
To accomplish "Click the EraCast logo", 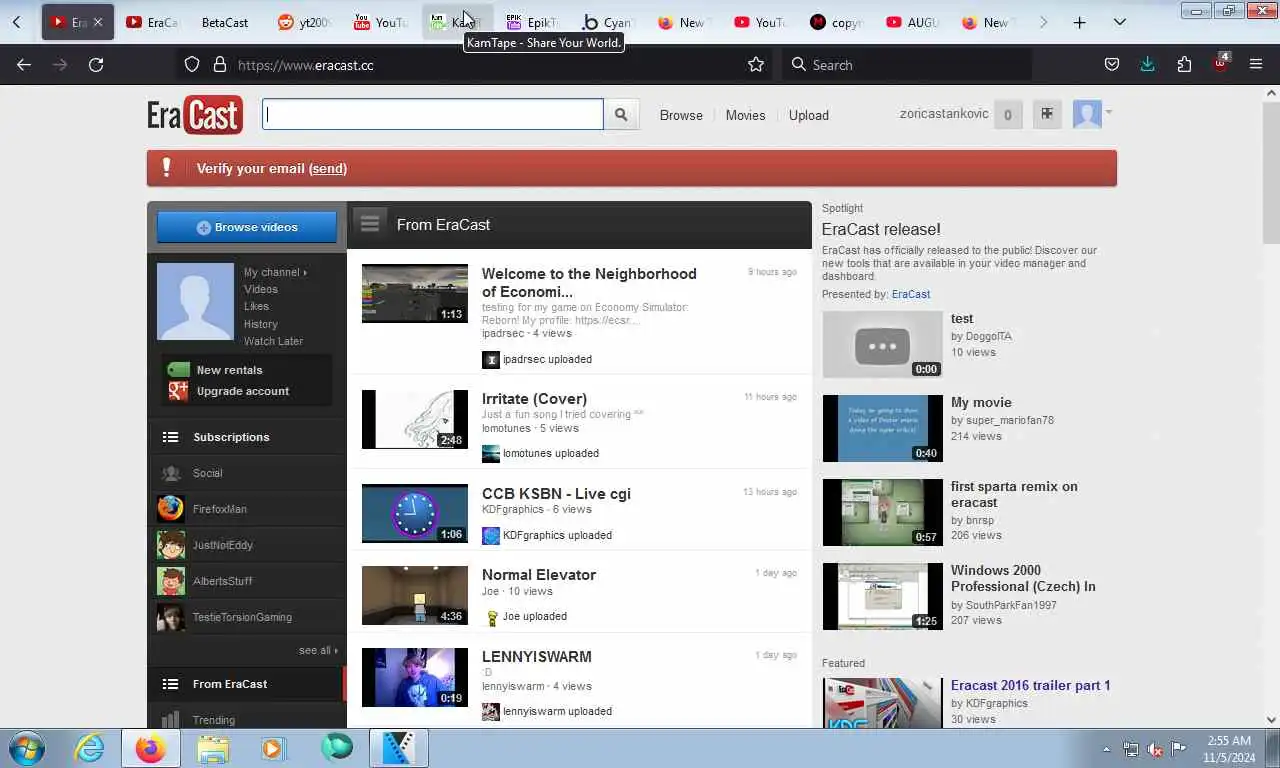I will point(195,115).
